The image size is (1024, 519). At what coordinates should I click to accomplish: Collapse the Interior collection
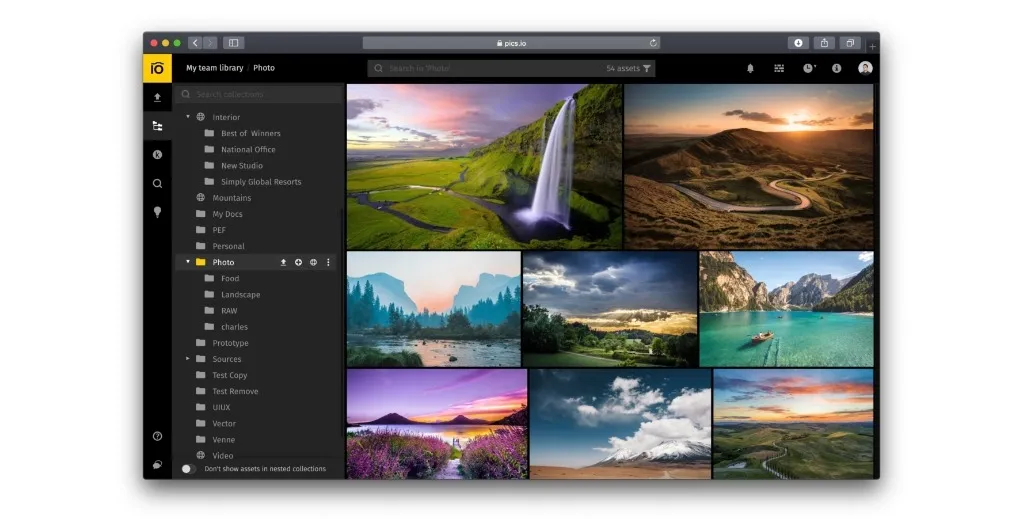point(187,117)
